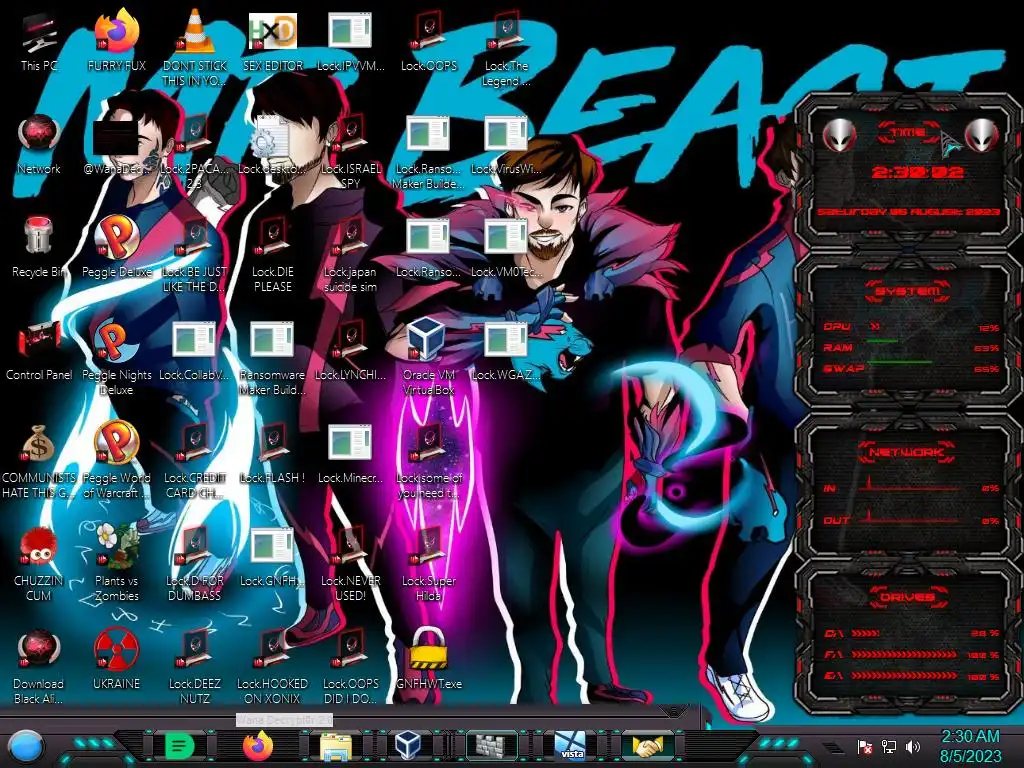The height and width of the screenshot is (768, 1024).
Task: Select the Lock.CREDIT CARD CH... icon
Action: [x=195, y=461]
